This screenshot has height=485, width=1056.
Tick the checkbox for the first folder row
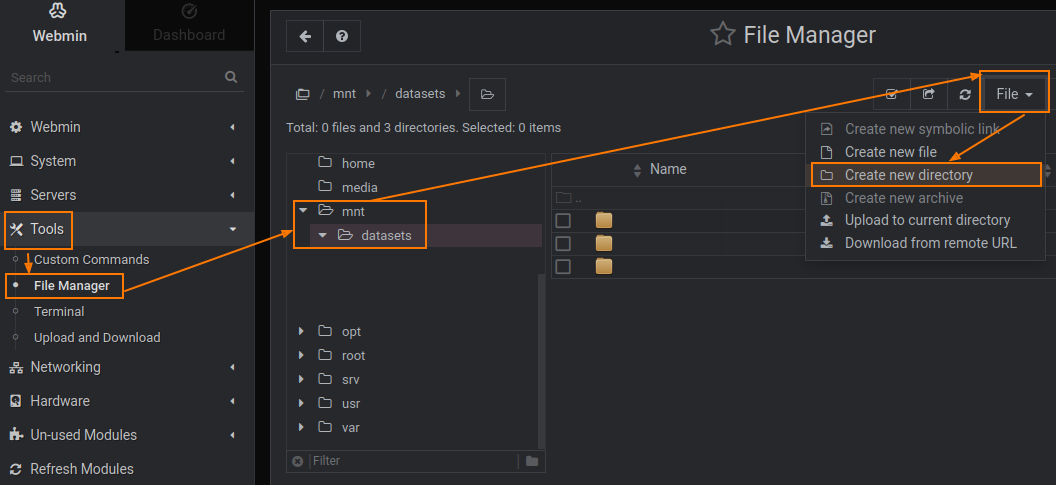tap(564, 220)
